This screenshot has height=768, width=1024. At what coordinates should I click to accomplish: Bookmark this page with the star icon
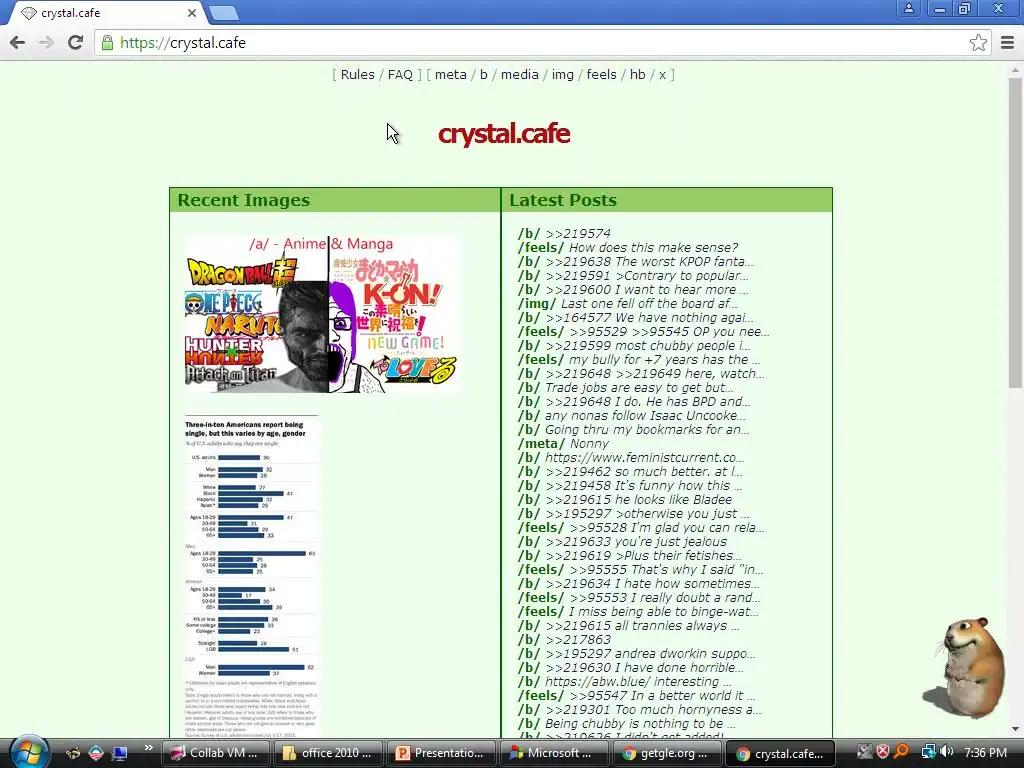click(978, 43)
